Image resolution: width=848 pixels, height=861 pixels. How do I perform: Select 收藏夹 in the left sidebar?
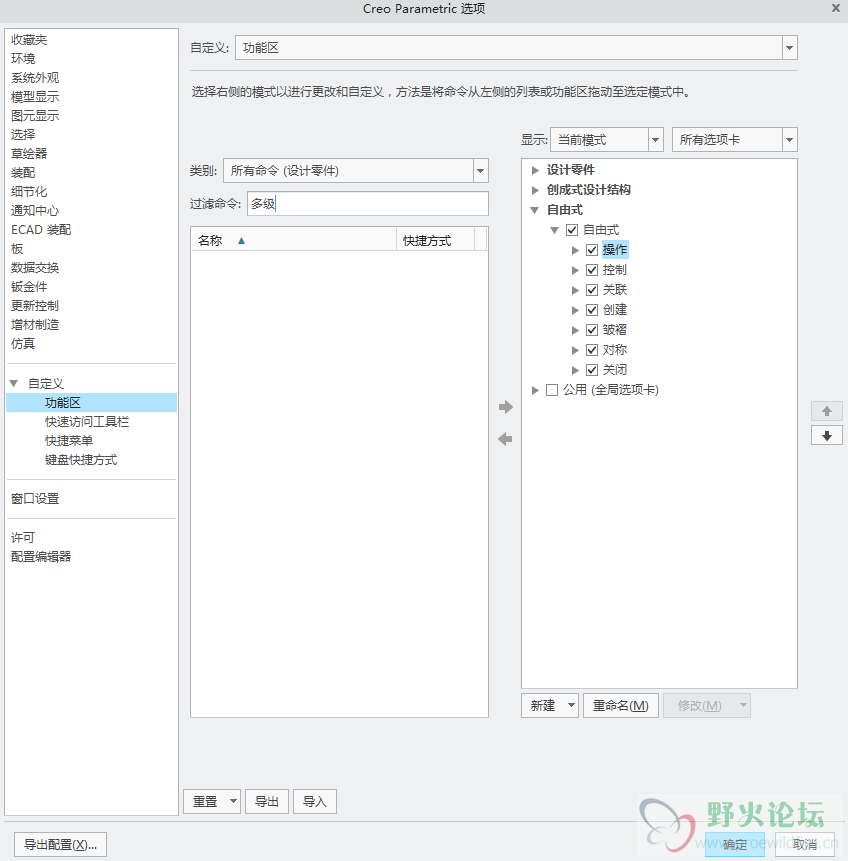pos(29,40)
